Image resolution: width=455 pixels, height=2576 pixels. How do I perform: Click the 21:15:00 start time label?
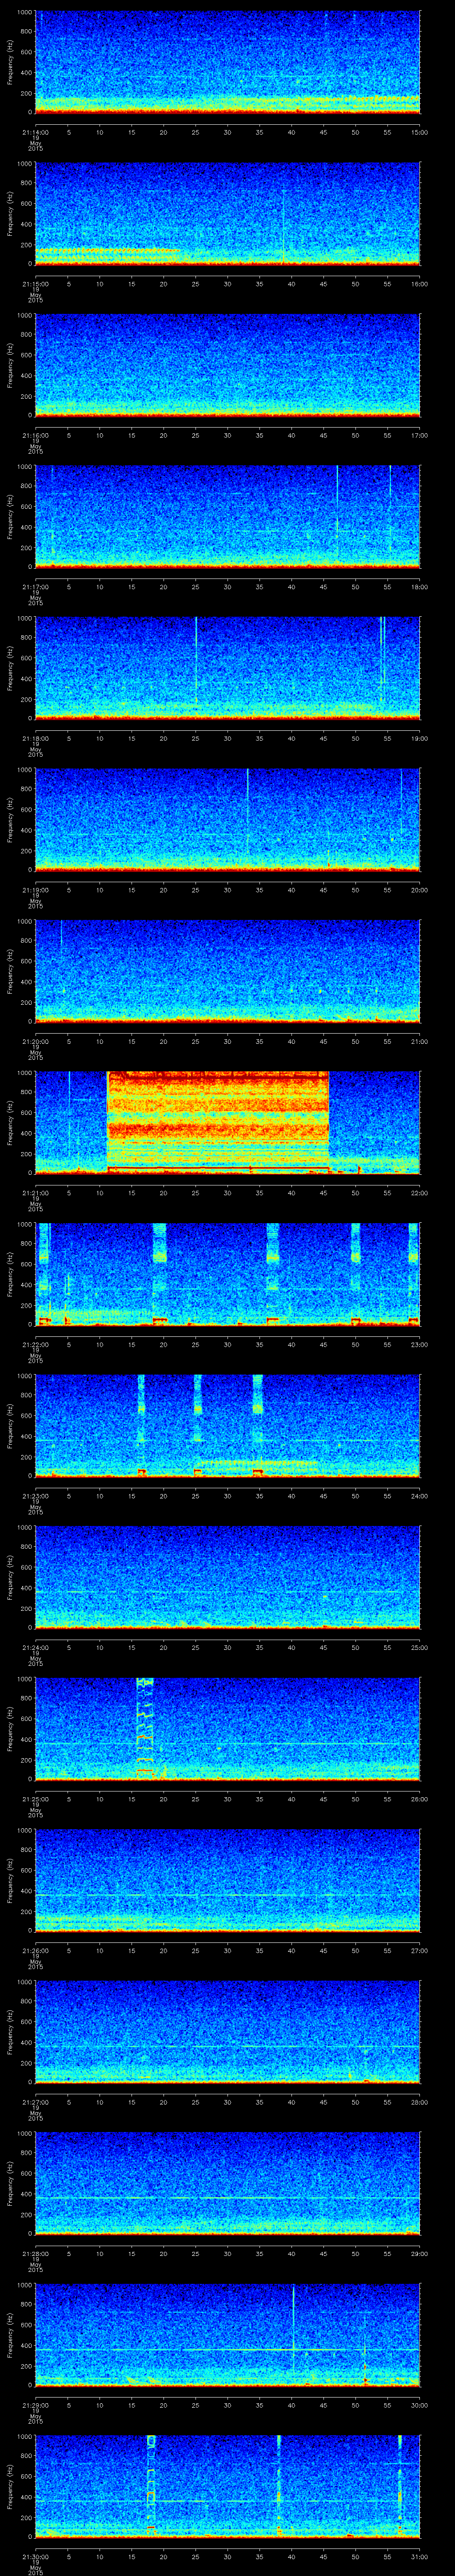tap(35, 284)
